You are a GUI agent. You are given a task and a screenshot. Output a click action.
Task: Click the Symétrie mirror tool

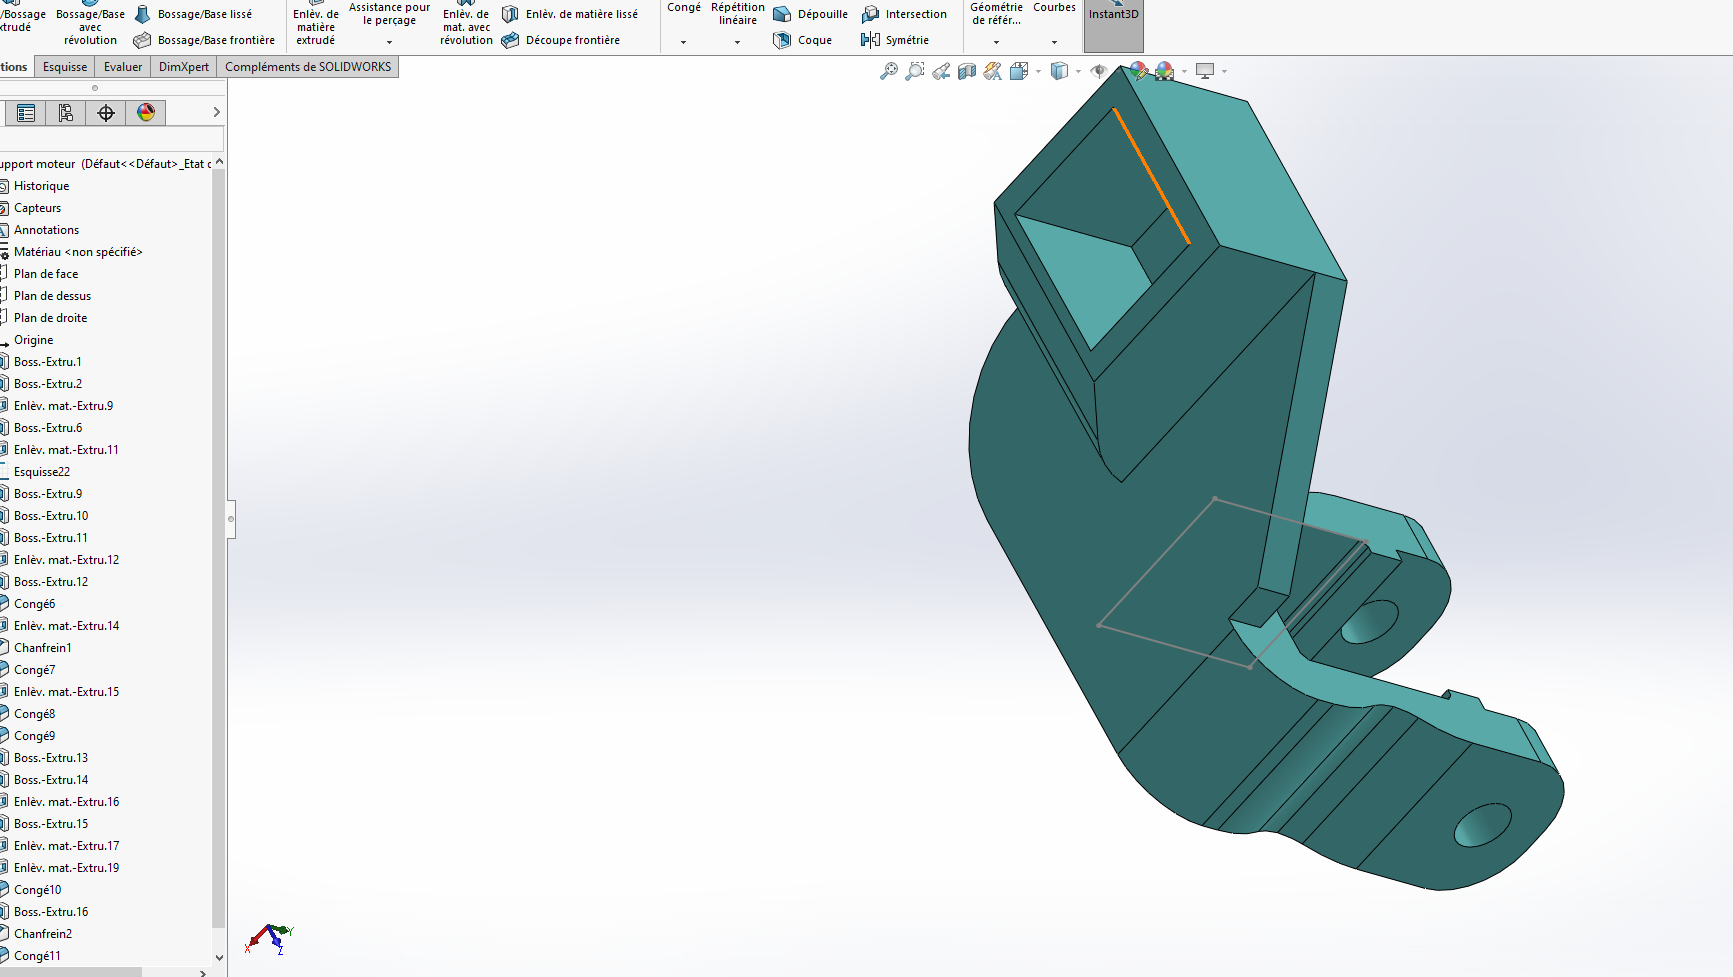[x=895, y=40]
